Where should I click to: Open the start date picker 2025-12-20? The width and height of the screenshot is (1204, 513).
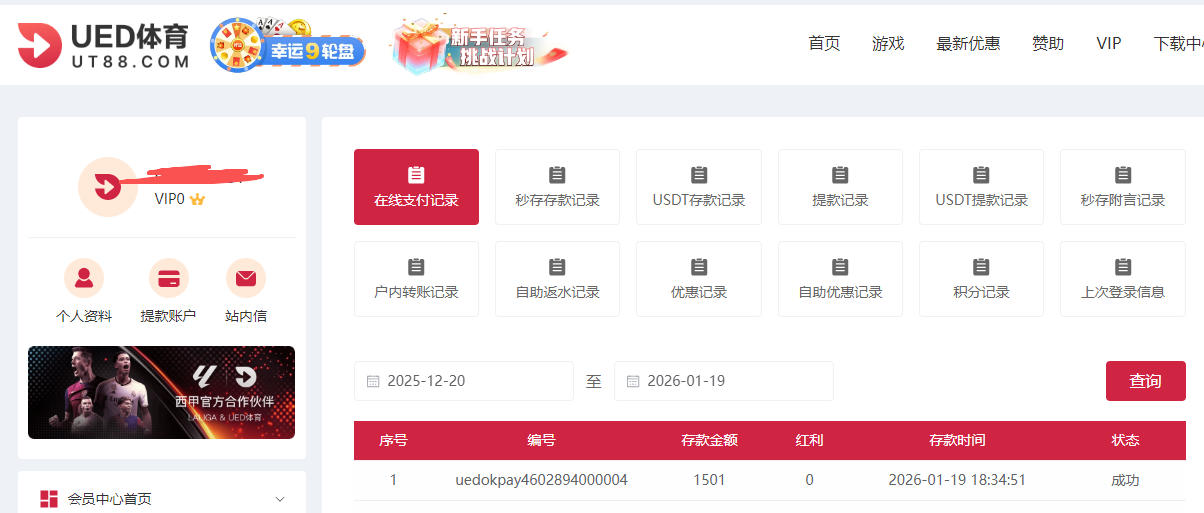point(463,381)
